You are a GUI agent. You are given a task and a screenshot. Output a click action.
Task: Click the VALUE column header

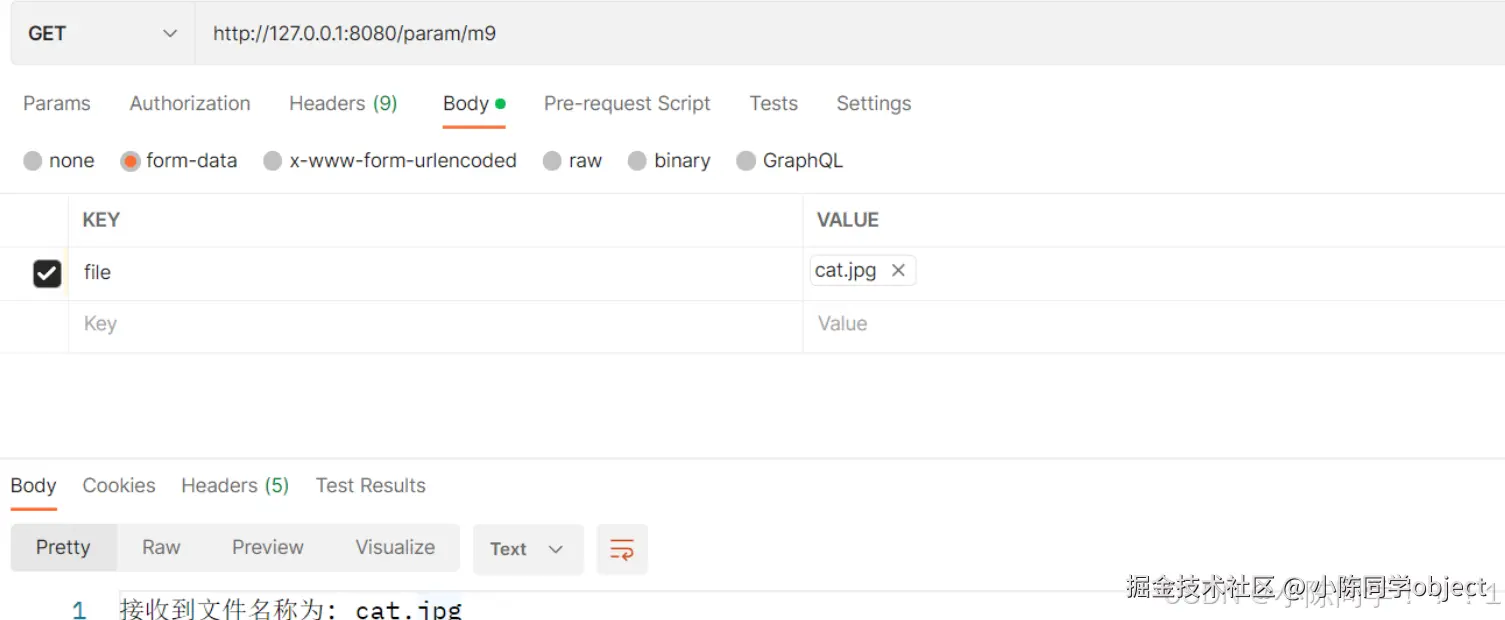pyautogui.click(x=848, y=220)
